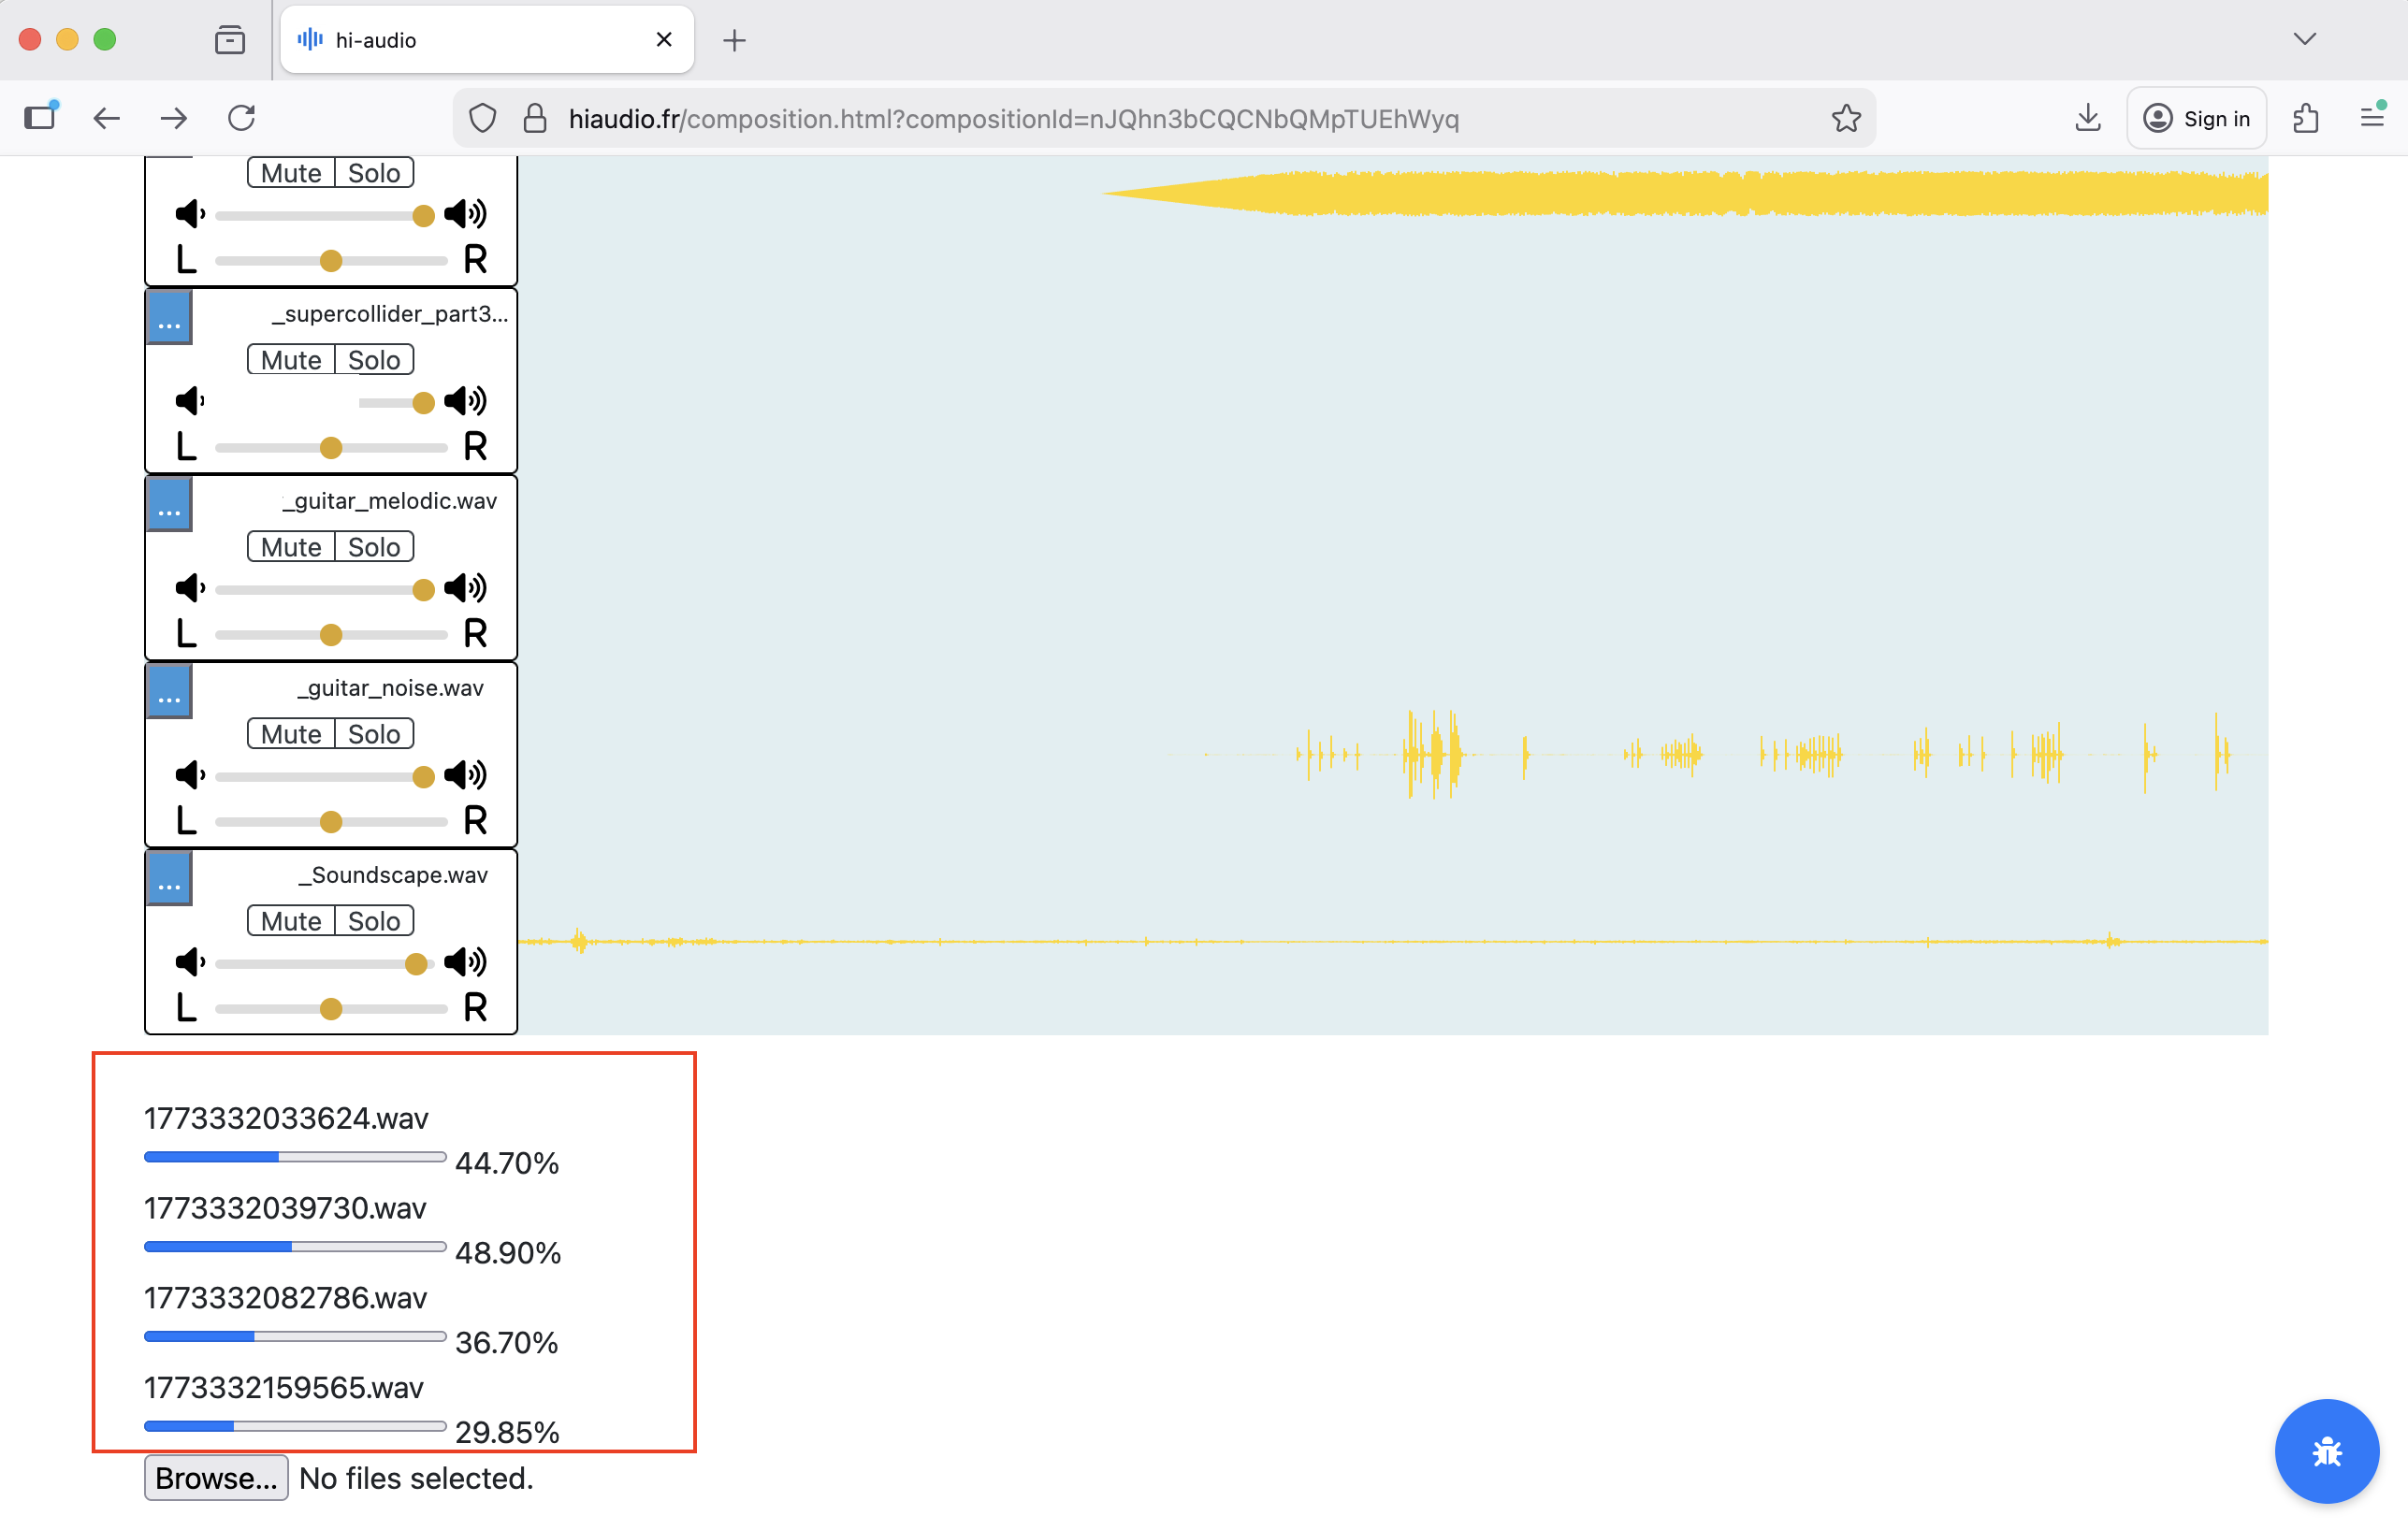
Task: Click the extensions puzzle icon
Action: coord(2306,117)
